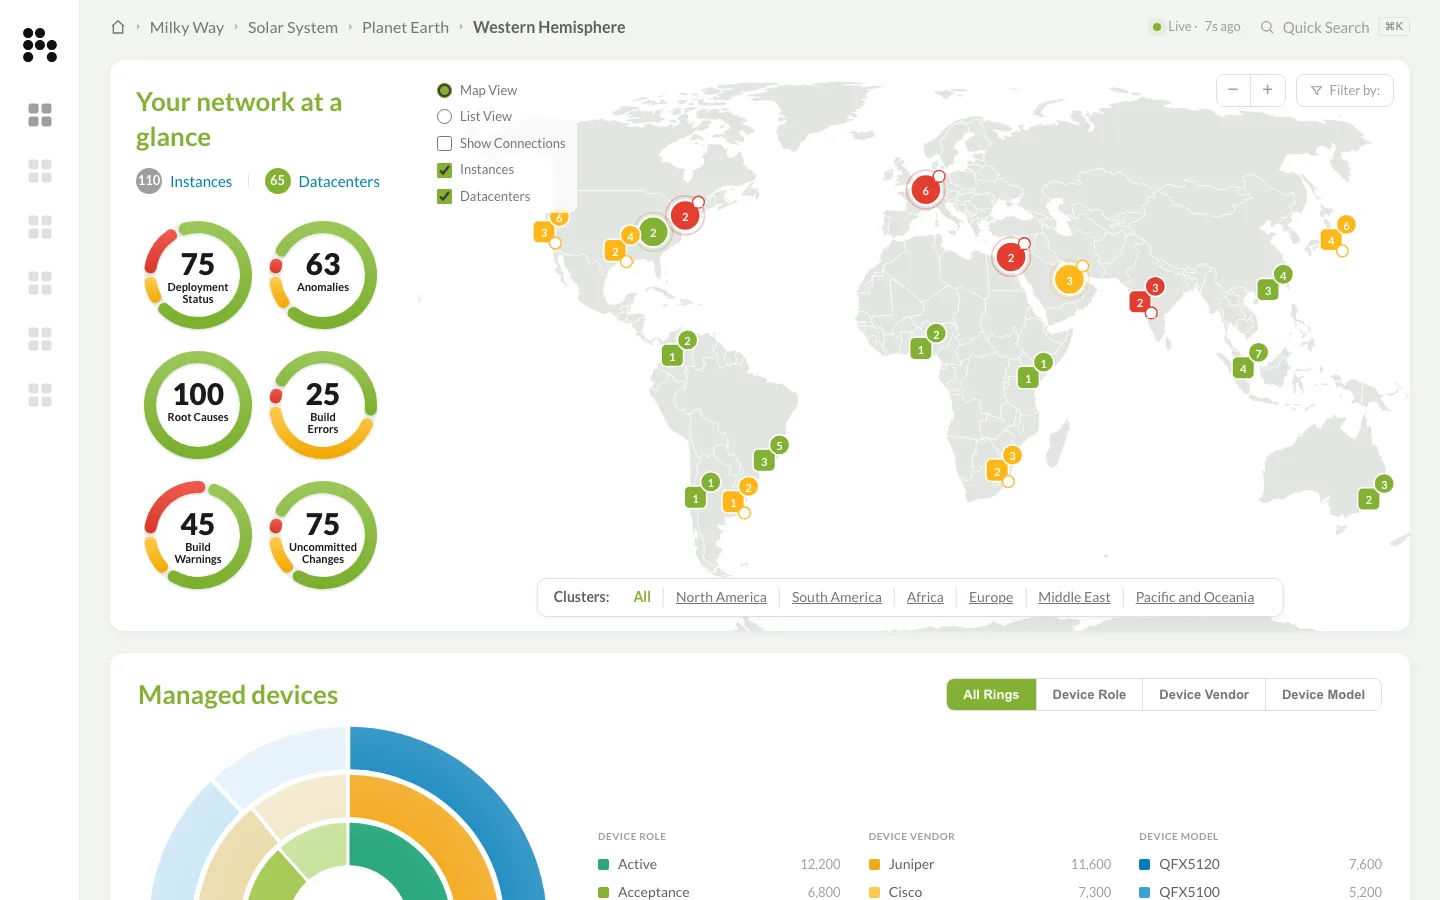Image resolution: width=1440 pixels, height=900 pixels.
Task: Open the Build Errors 25 gauge
Action: pyautogui.click(x=323, y=405)
